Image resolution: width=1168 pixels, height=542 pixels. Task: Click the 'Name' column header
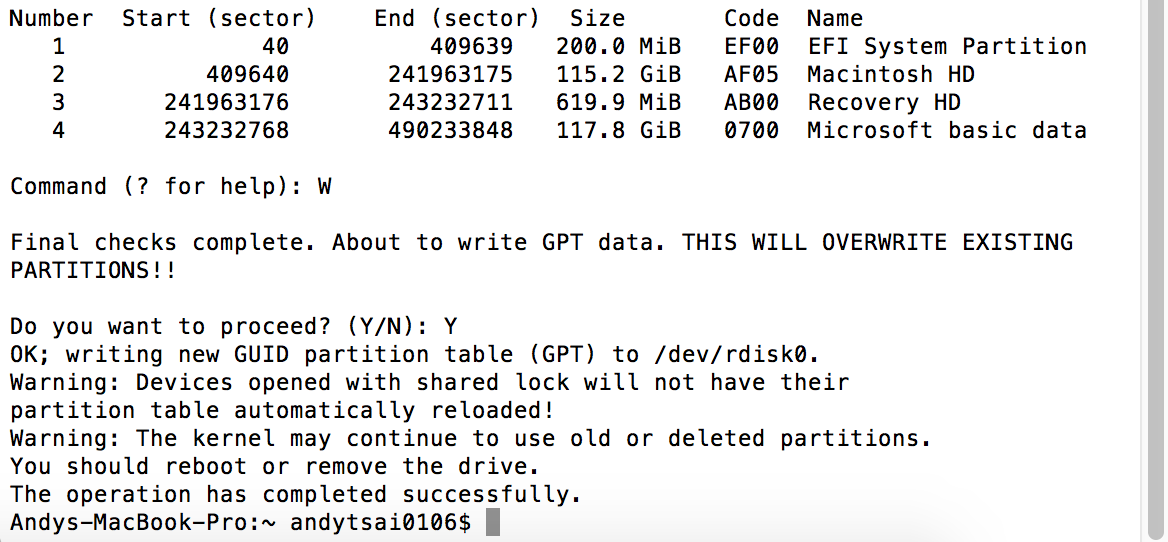834,19
